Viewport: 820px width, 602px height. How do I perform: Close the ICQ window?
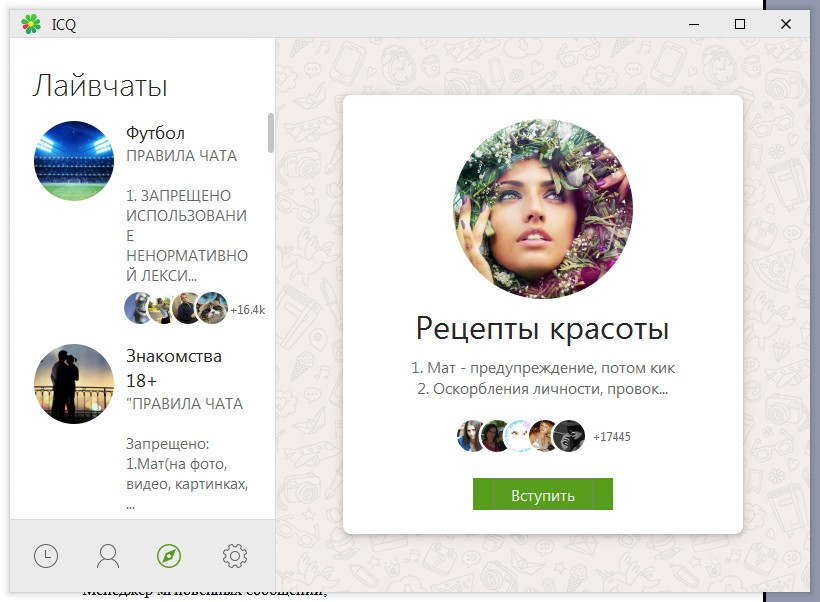tap(785, 24)
